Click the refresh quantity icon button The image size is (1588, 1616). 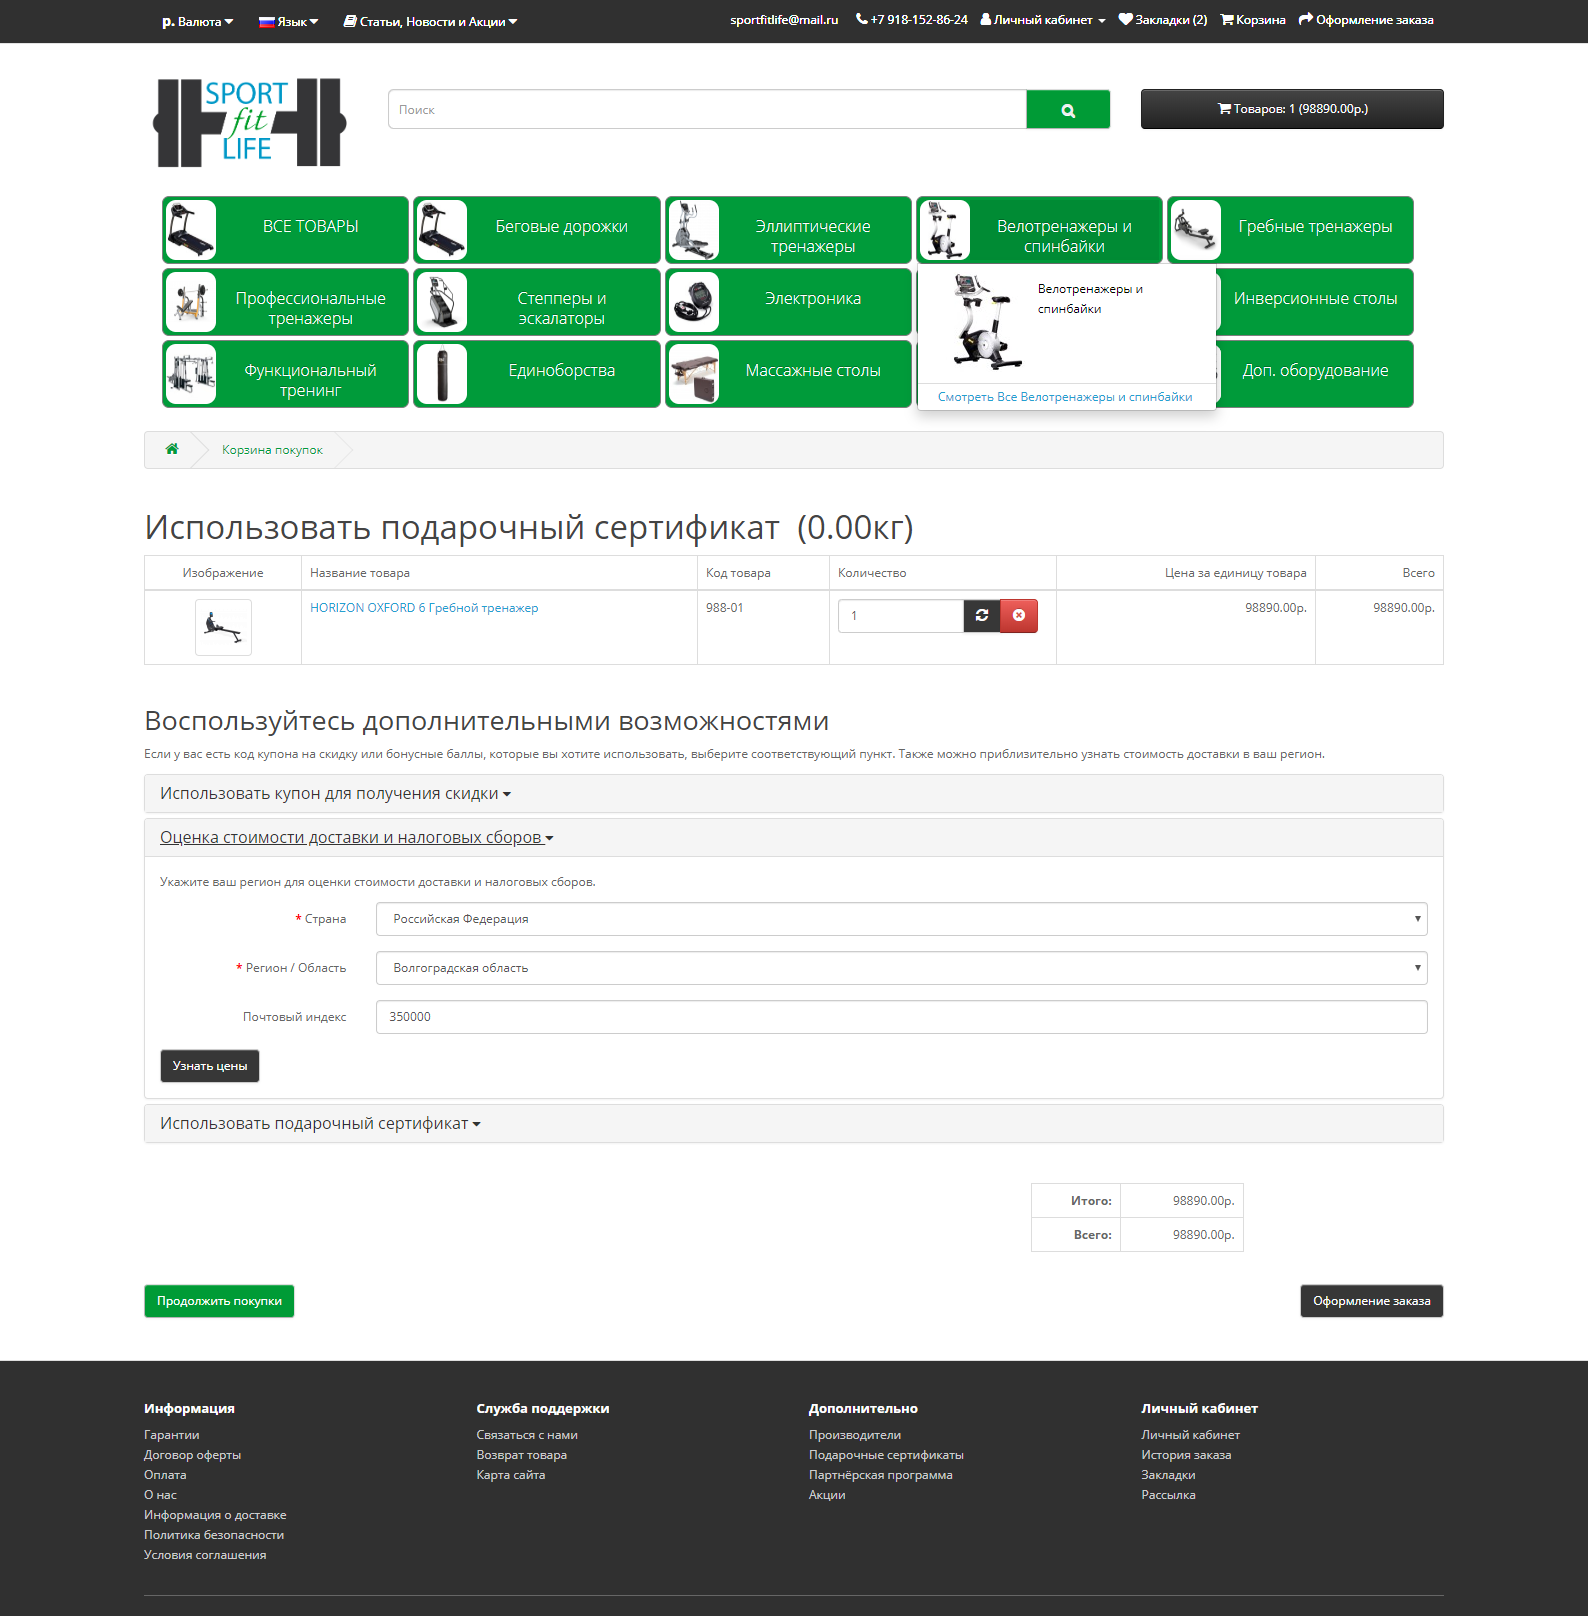(x=982, y=616)
